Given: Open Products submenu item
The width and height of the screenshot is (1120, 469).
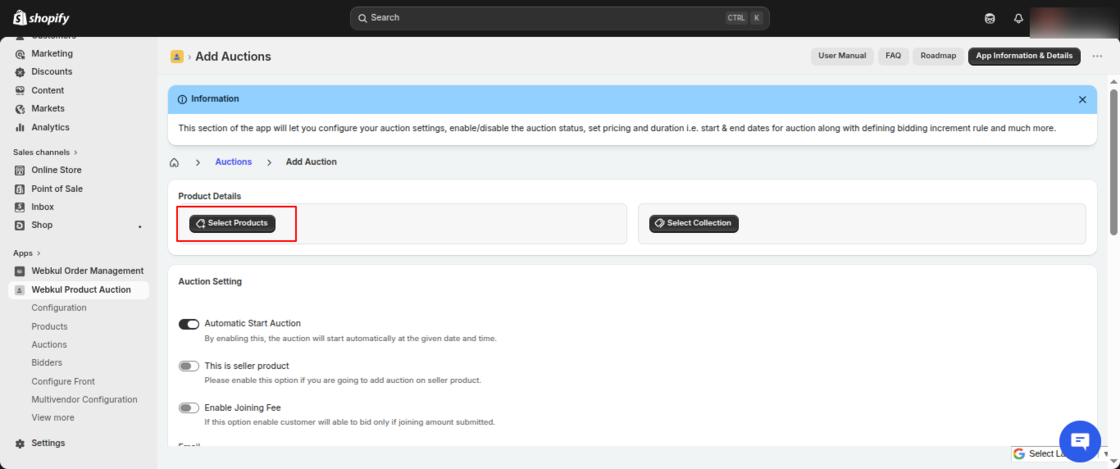Looking at the screenshot, I should tap(49, 327).
